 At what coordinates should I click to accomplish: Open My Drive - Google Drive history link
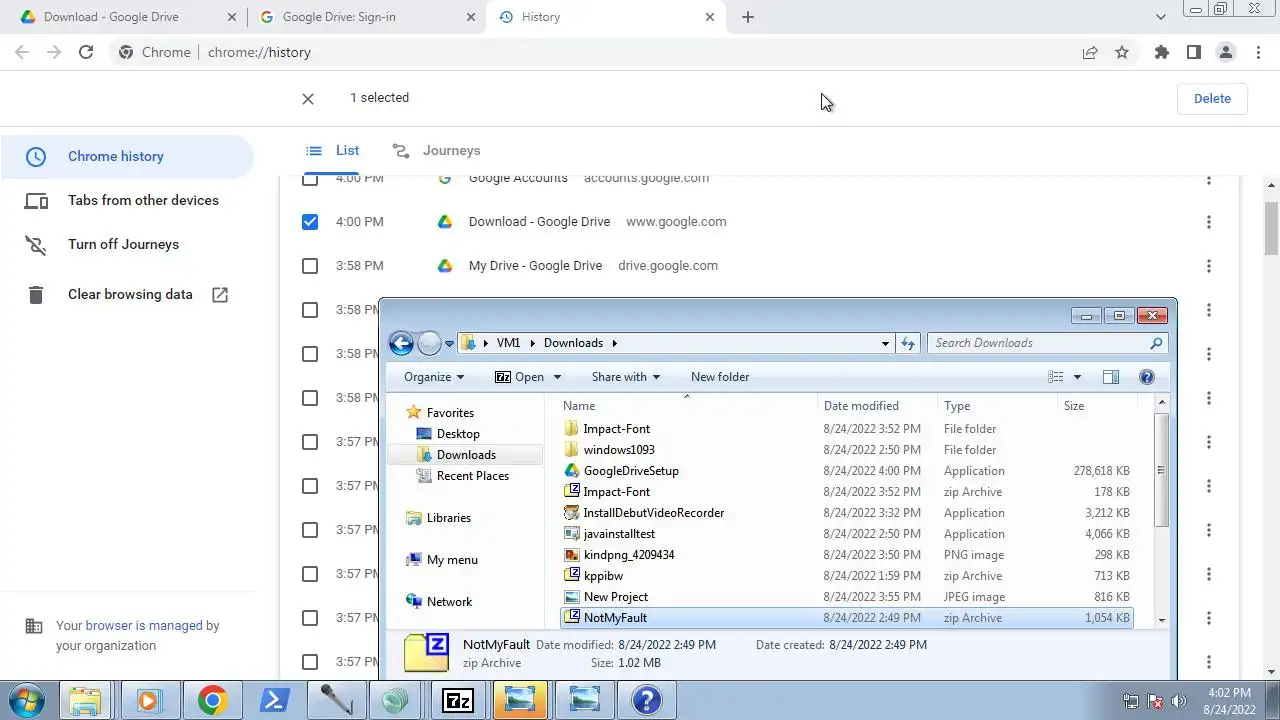click(x=535, y=266)
